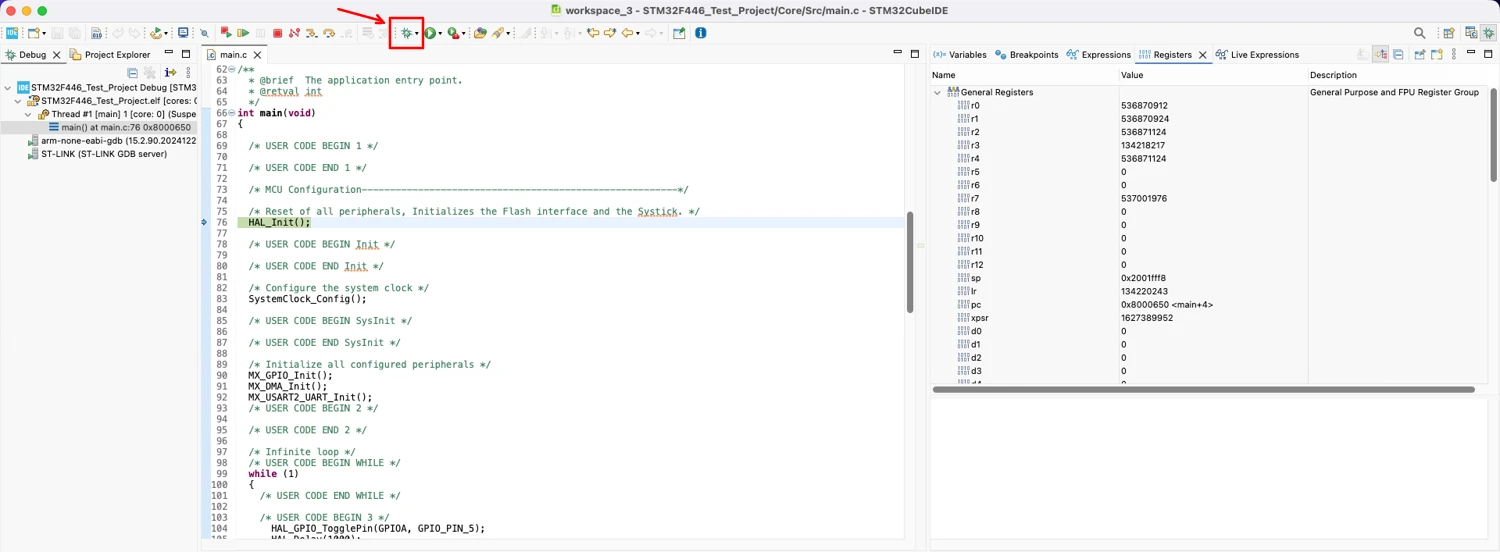Open the Breakpoints tab
Viewport: 1500px width, 552px height.
[x=1026, y=55]
